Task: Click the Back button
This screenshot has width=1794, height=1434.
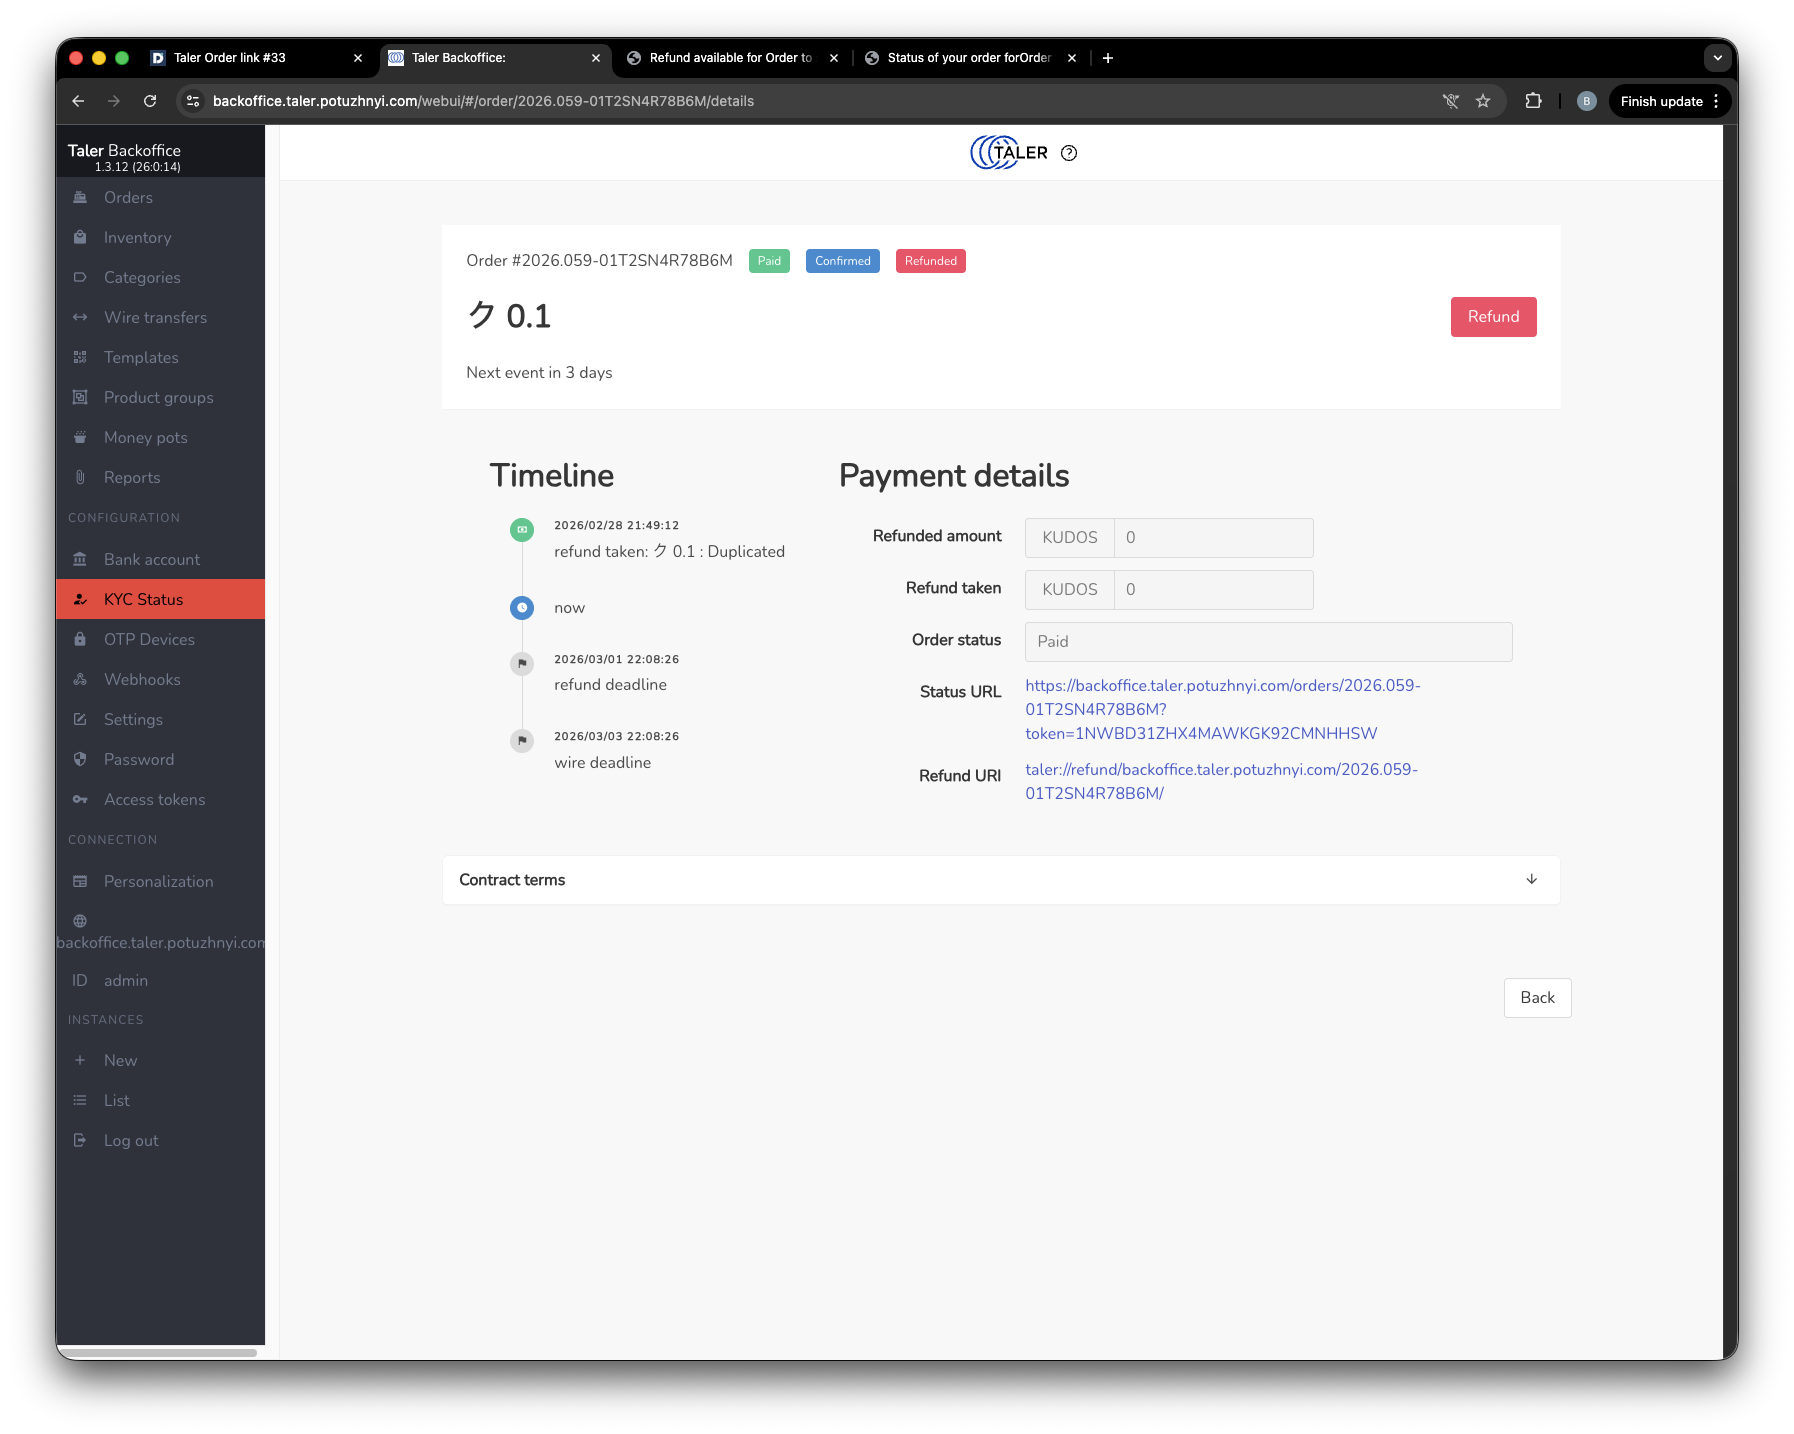Action: [x=1537, y=998]
